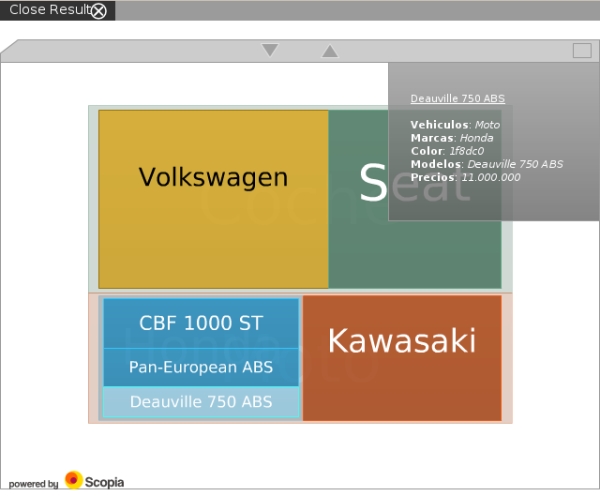Screen dimensions: 600x496
Task: Click the square box icon in header
Action: click(582, 51)
